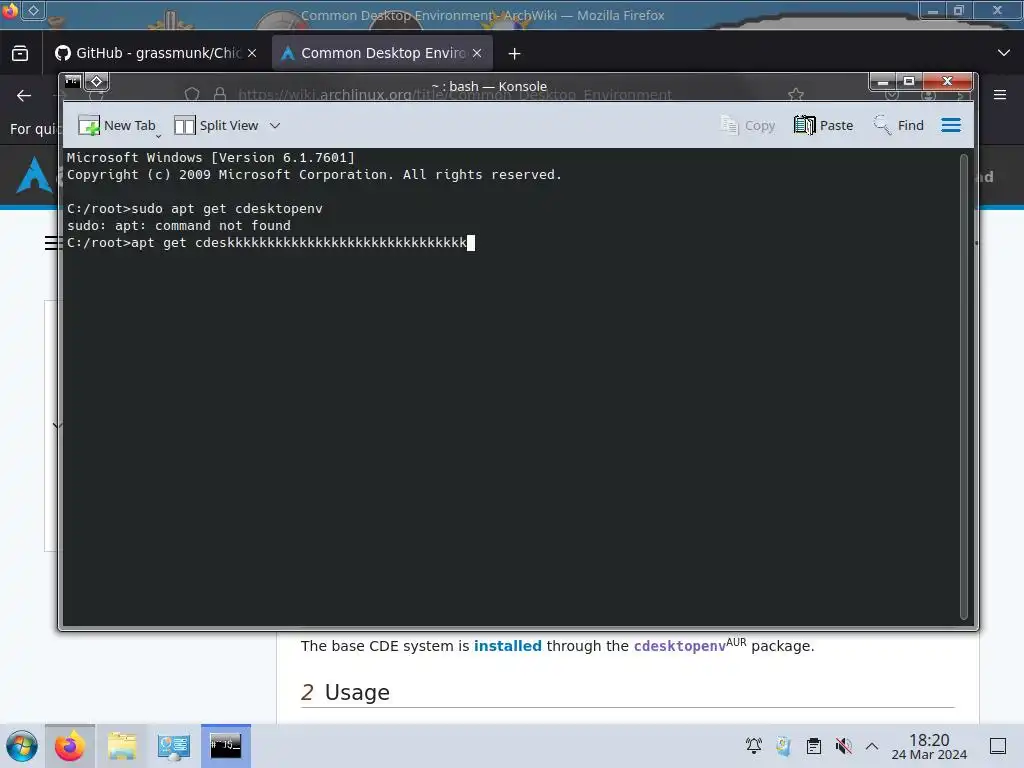Show hidden system tray icons
This screenshot has height=768, width=1024.
point(872,746)
